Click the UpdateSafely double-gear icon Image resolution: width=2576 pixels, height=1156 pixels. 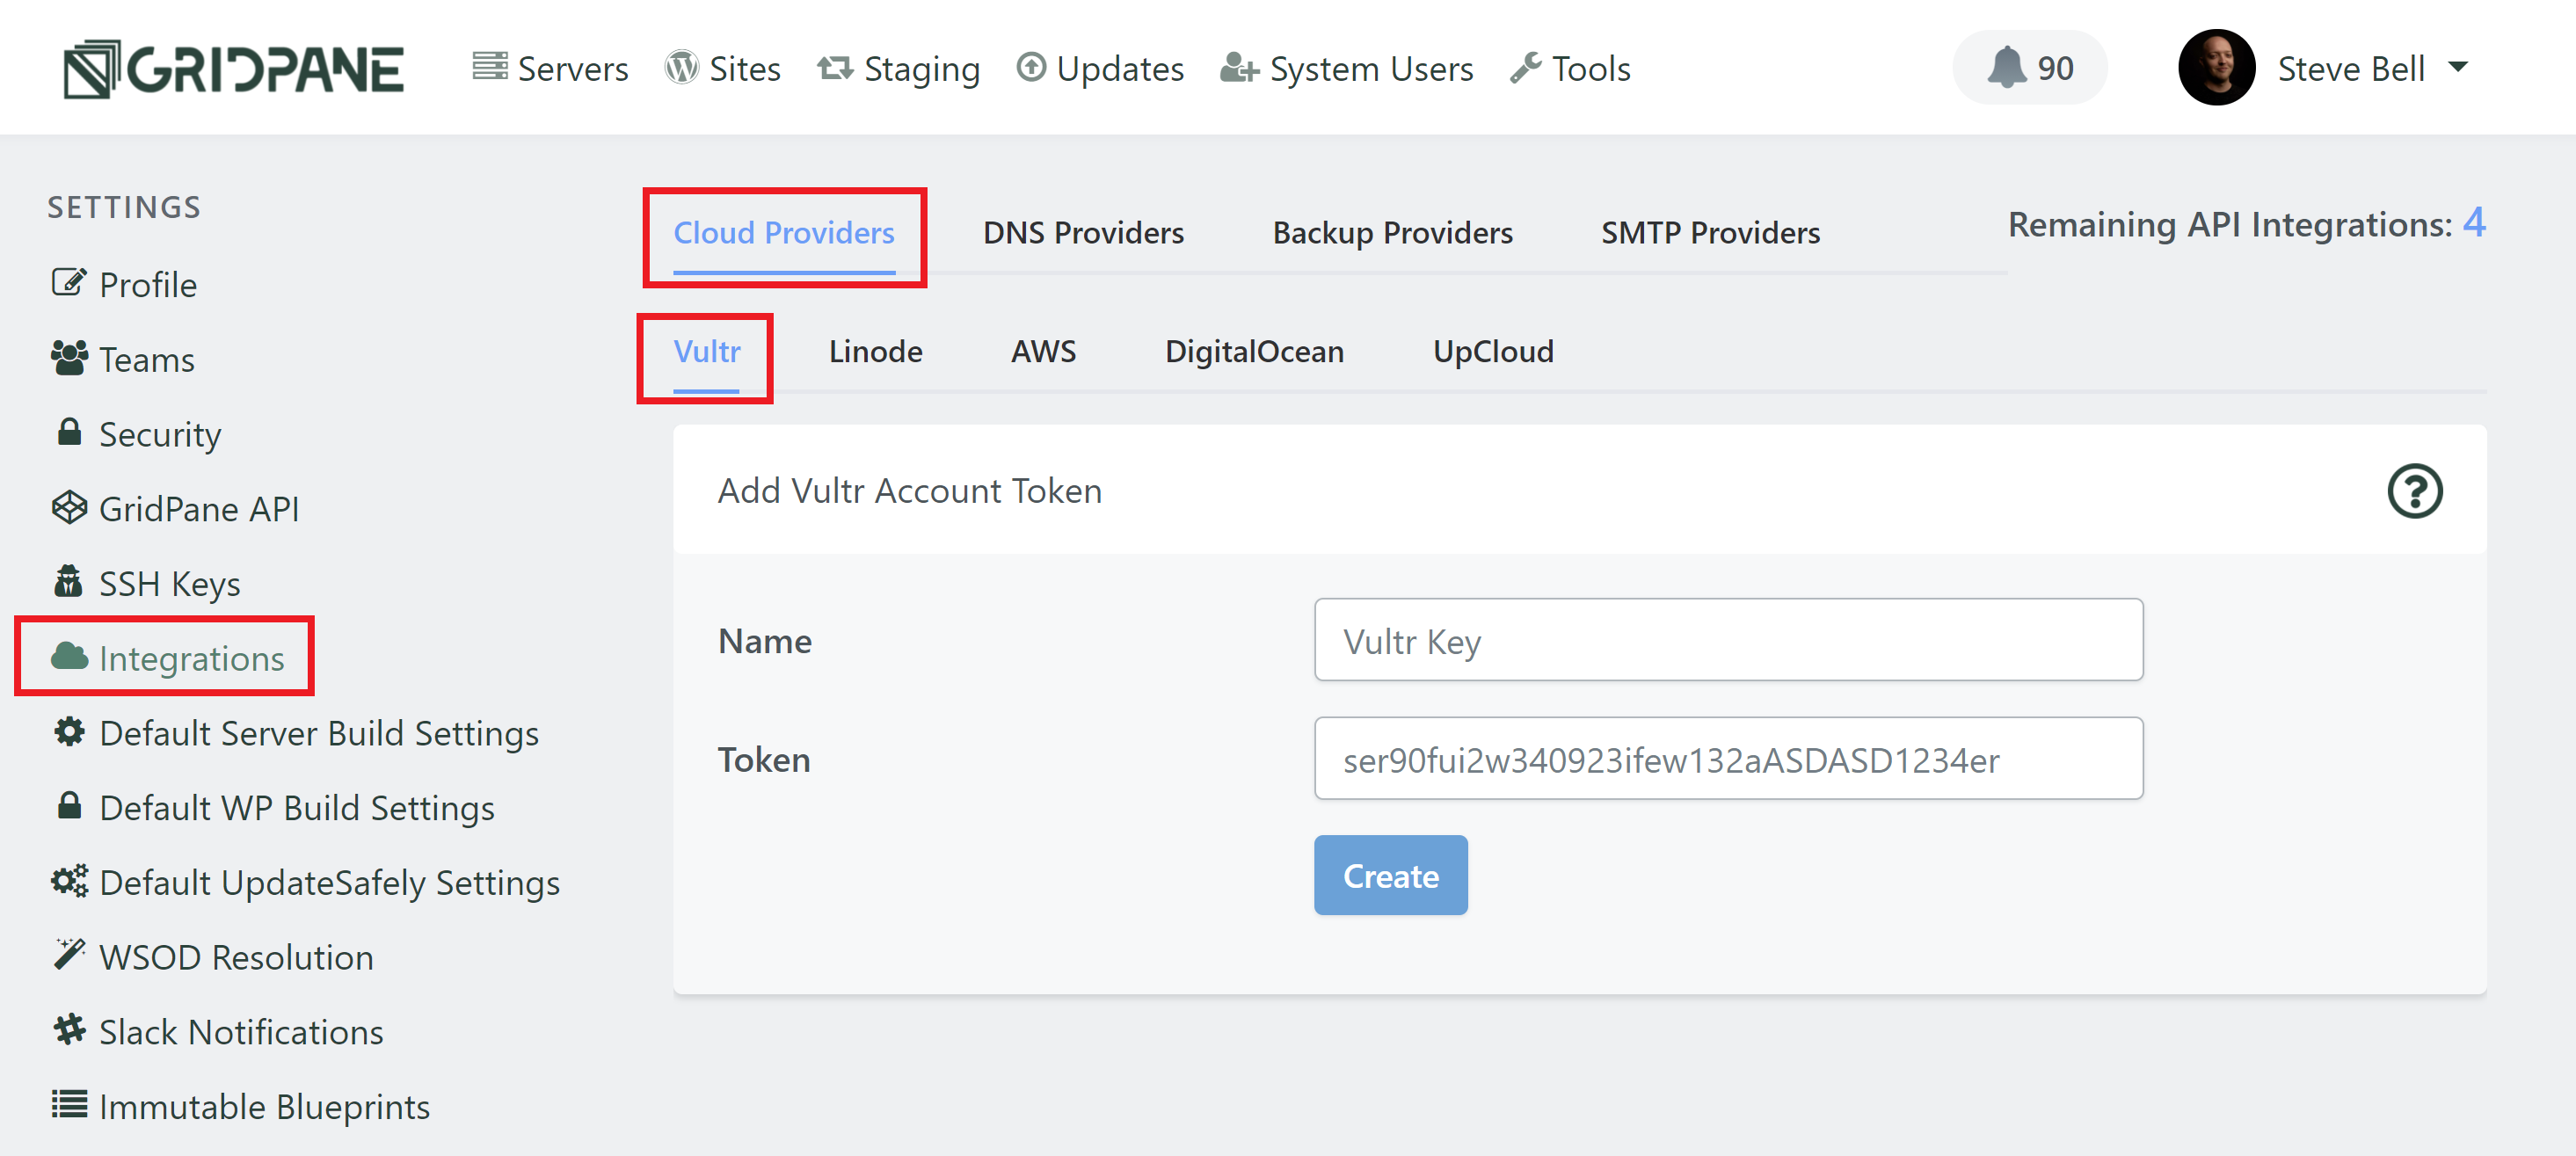(x=69, y=879)
